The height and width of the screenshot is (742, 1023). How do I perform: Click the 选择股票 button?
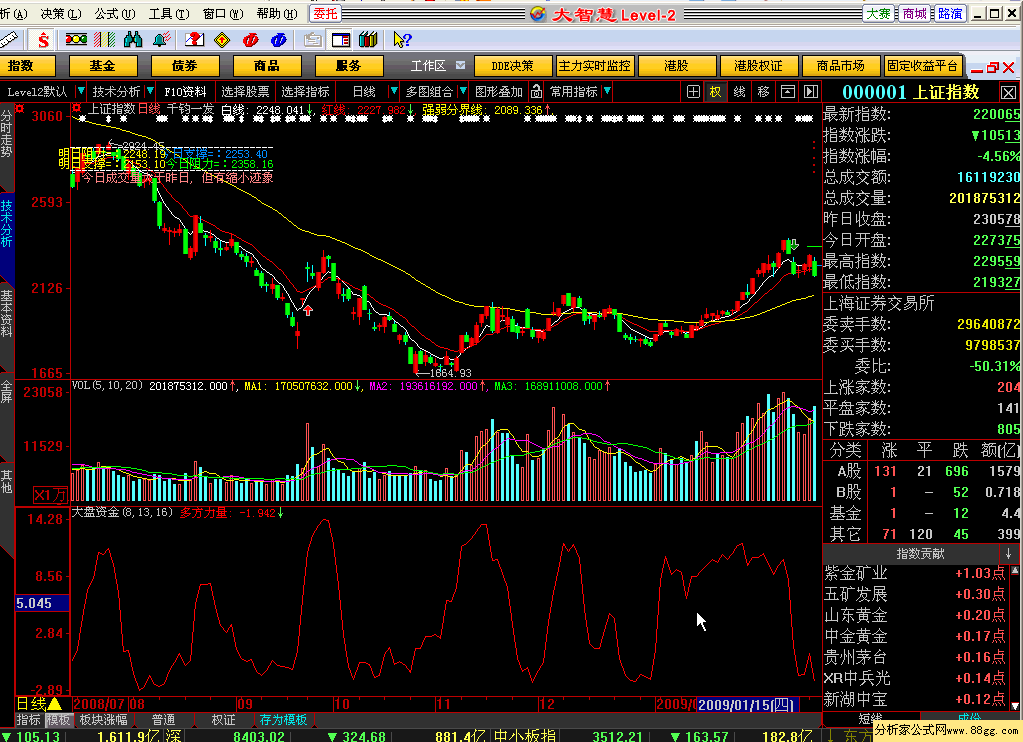245,91
